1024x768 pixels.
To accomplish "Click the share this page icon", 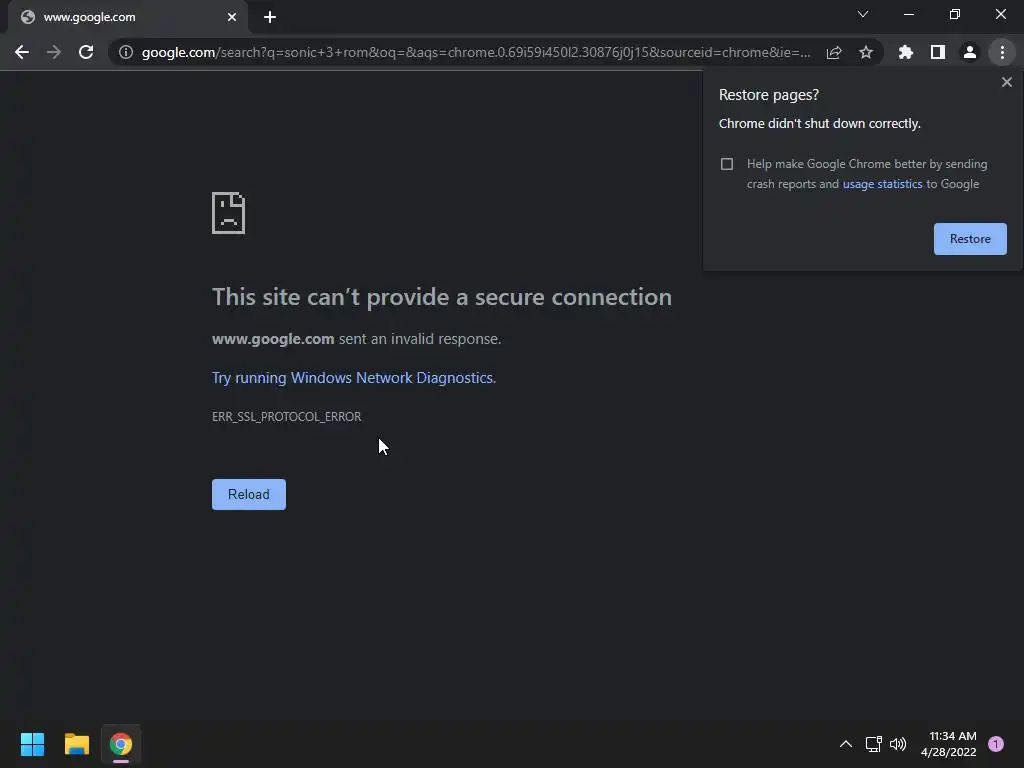I will (834, 52).
